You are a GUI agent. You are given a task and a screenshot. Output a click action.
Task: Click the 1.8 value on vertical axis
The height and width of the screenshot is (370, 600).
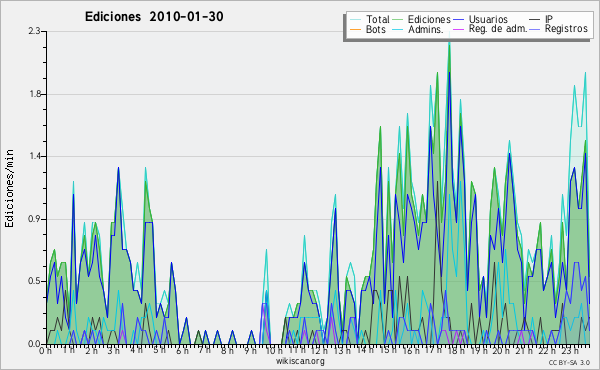[x=35, y=95]
